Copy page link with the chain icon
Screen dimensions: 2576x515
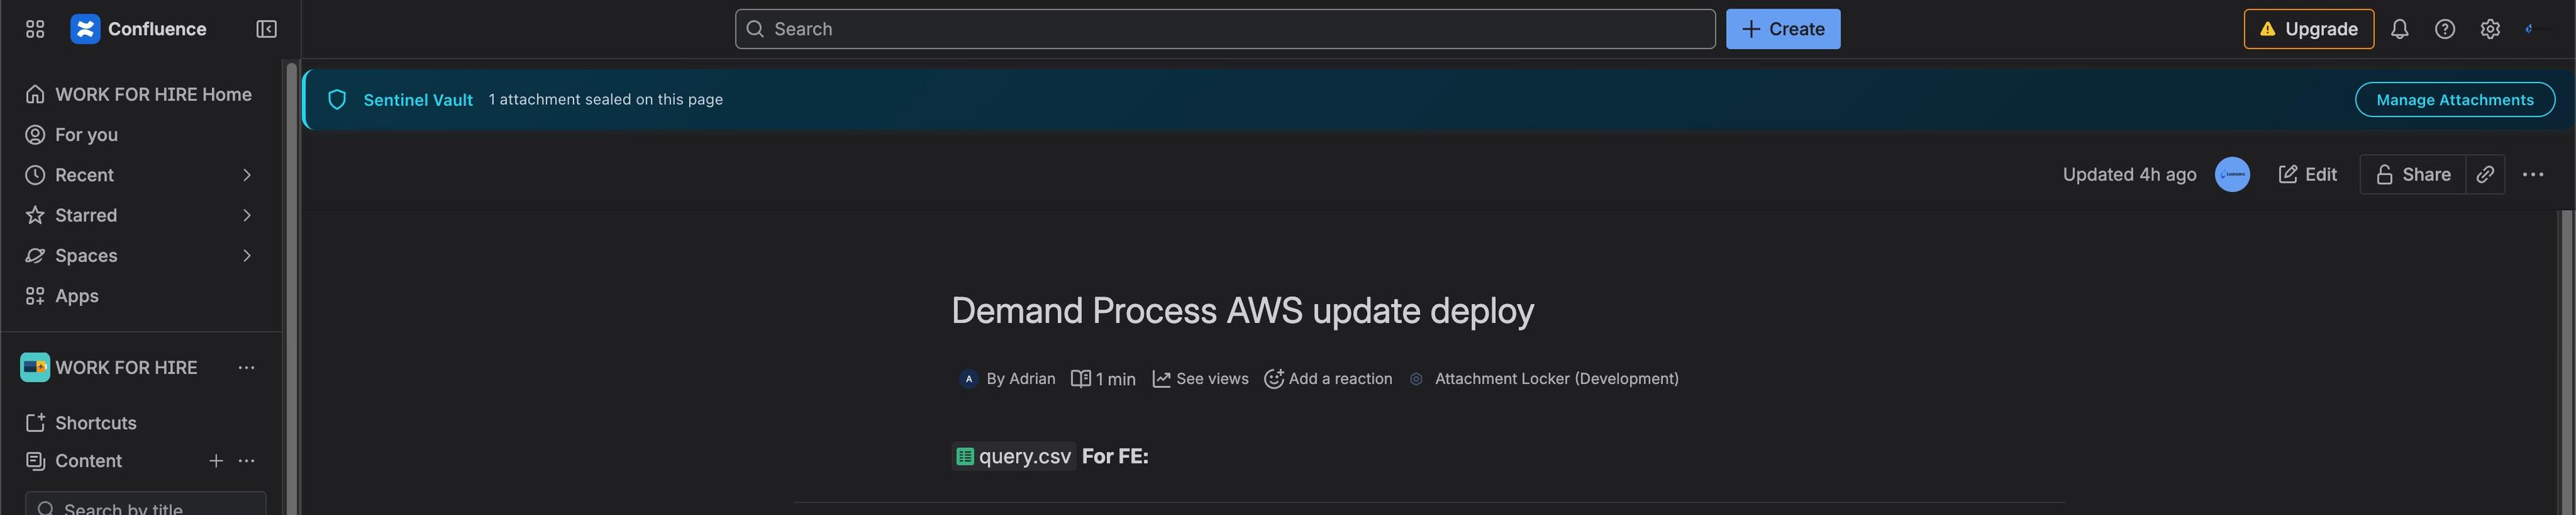coord(2484,175)
